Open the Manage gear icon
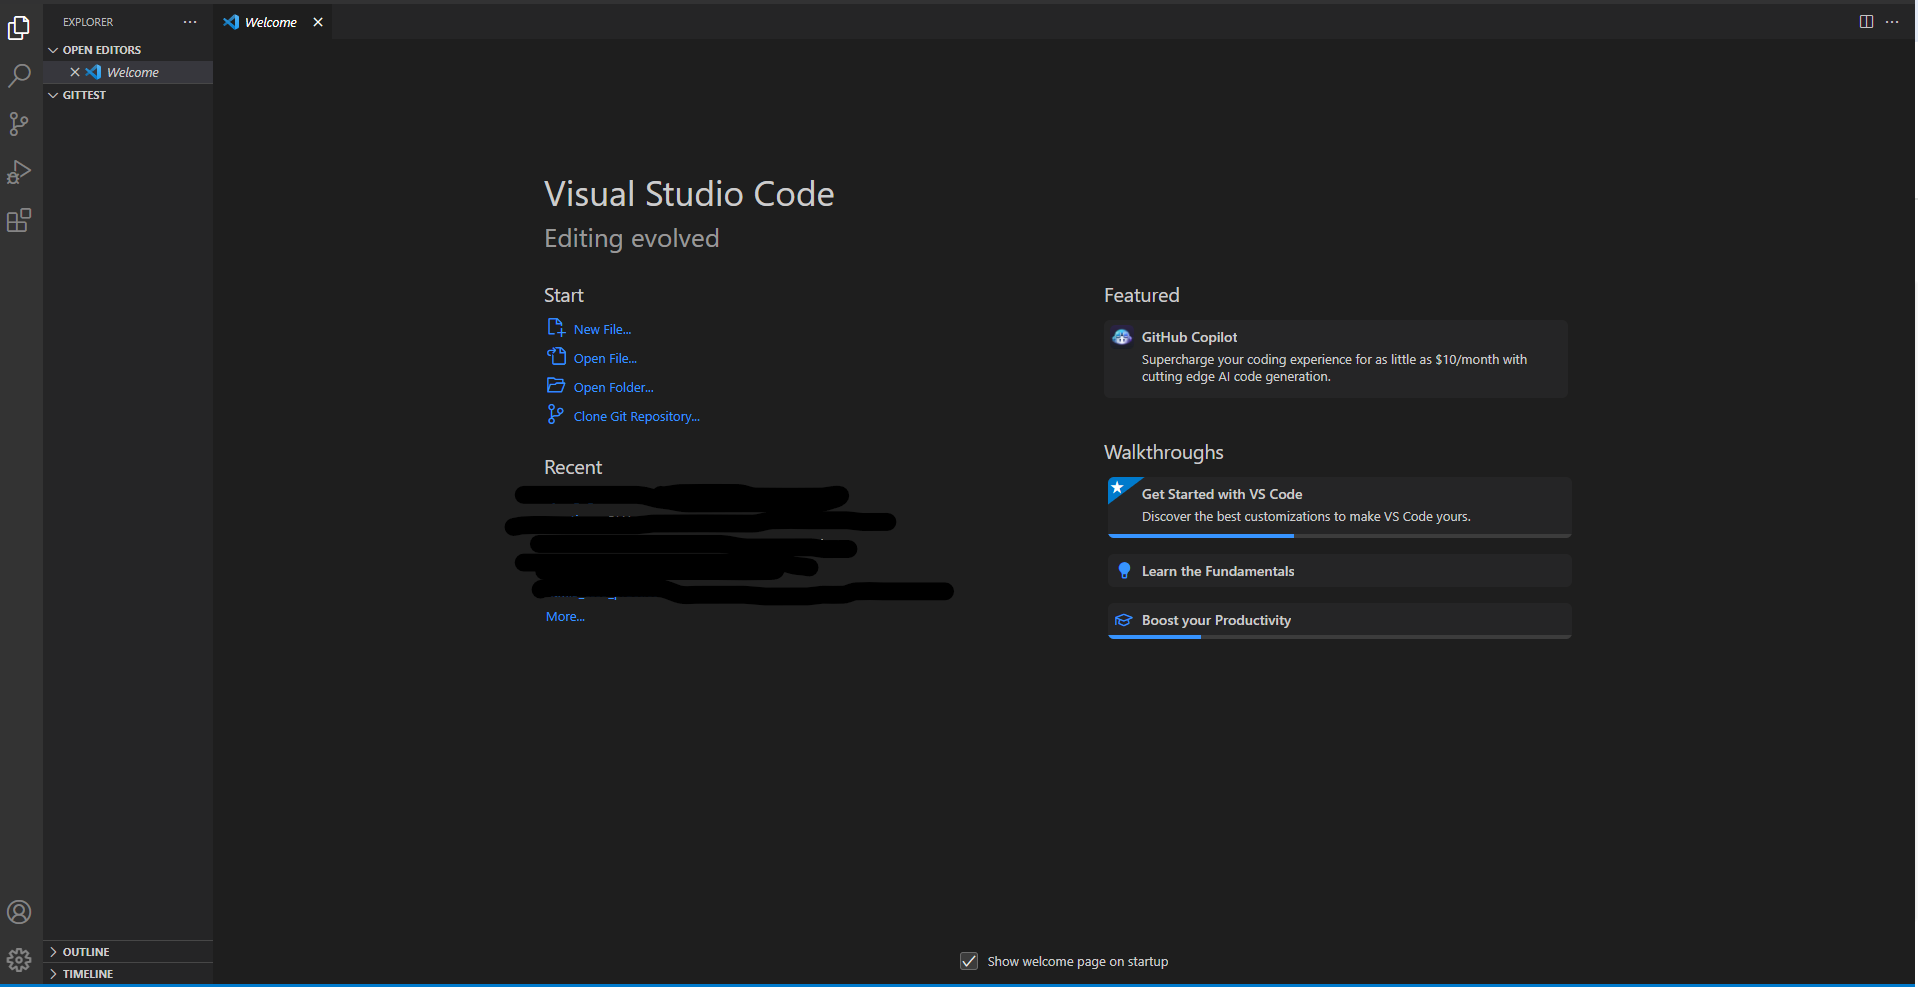1918x987 pixels. pyautogui.click(x=19, y=960)
